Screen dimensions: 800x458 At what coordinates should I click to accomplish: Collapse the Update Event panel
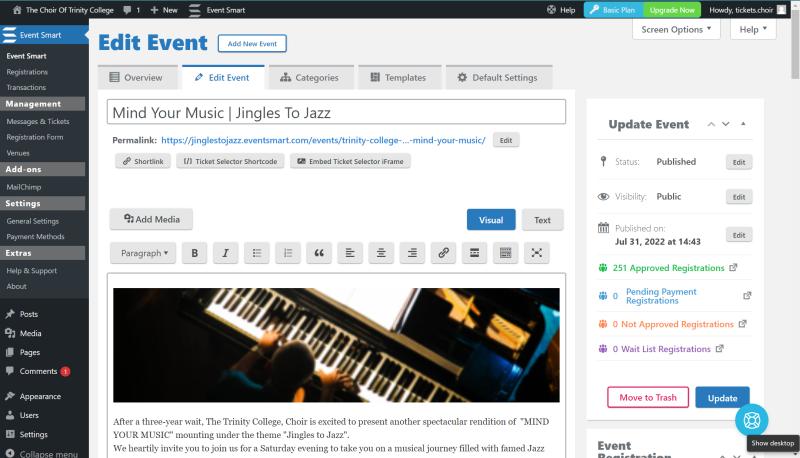pos(743,124)
